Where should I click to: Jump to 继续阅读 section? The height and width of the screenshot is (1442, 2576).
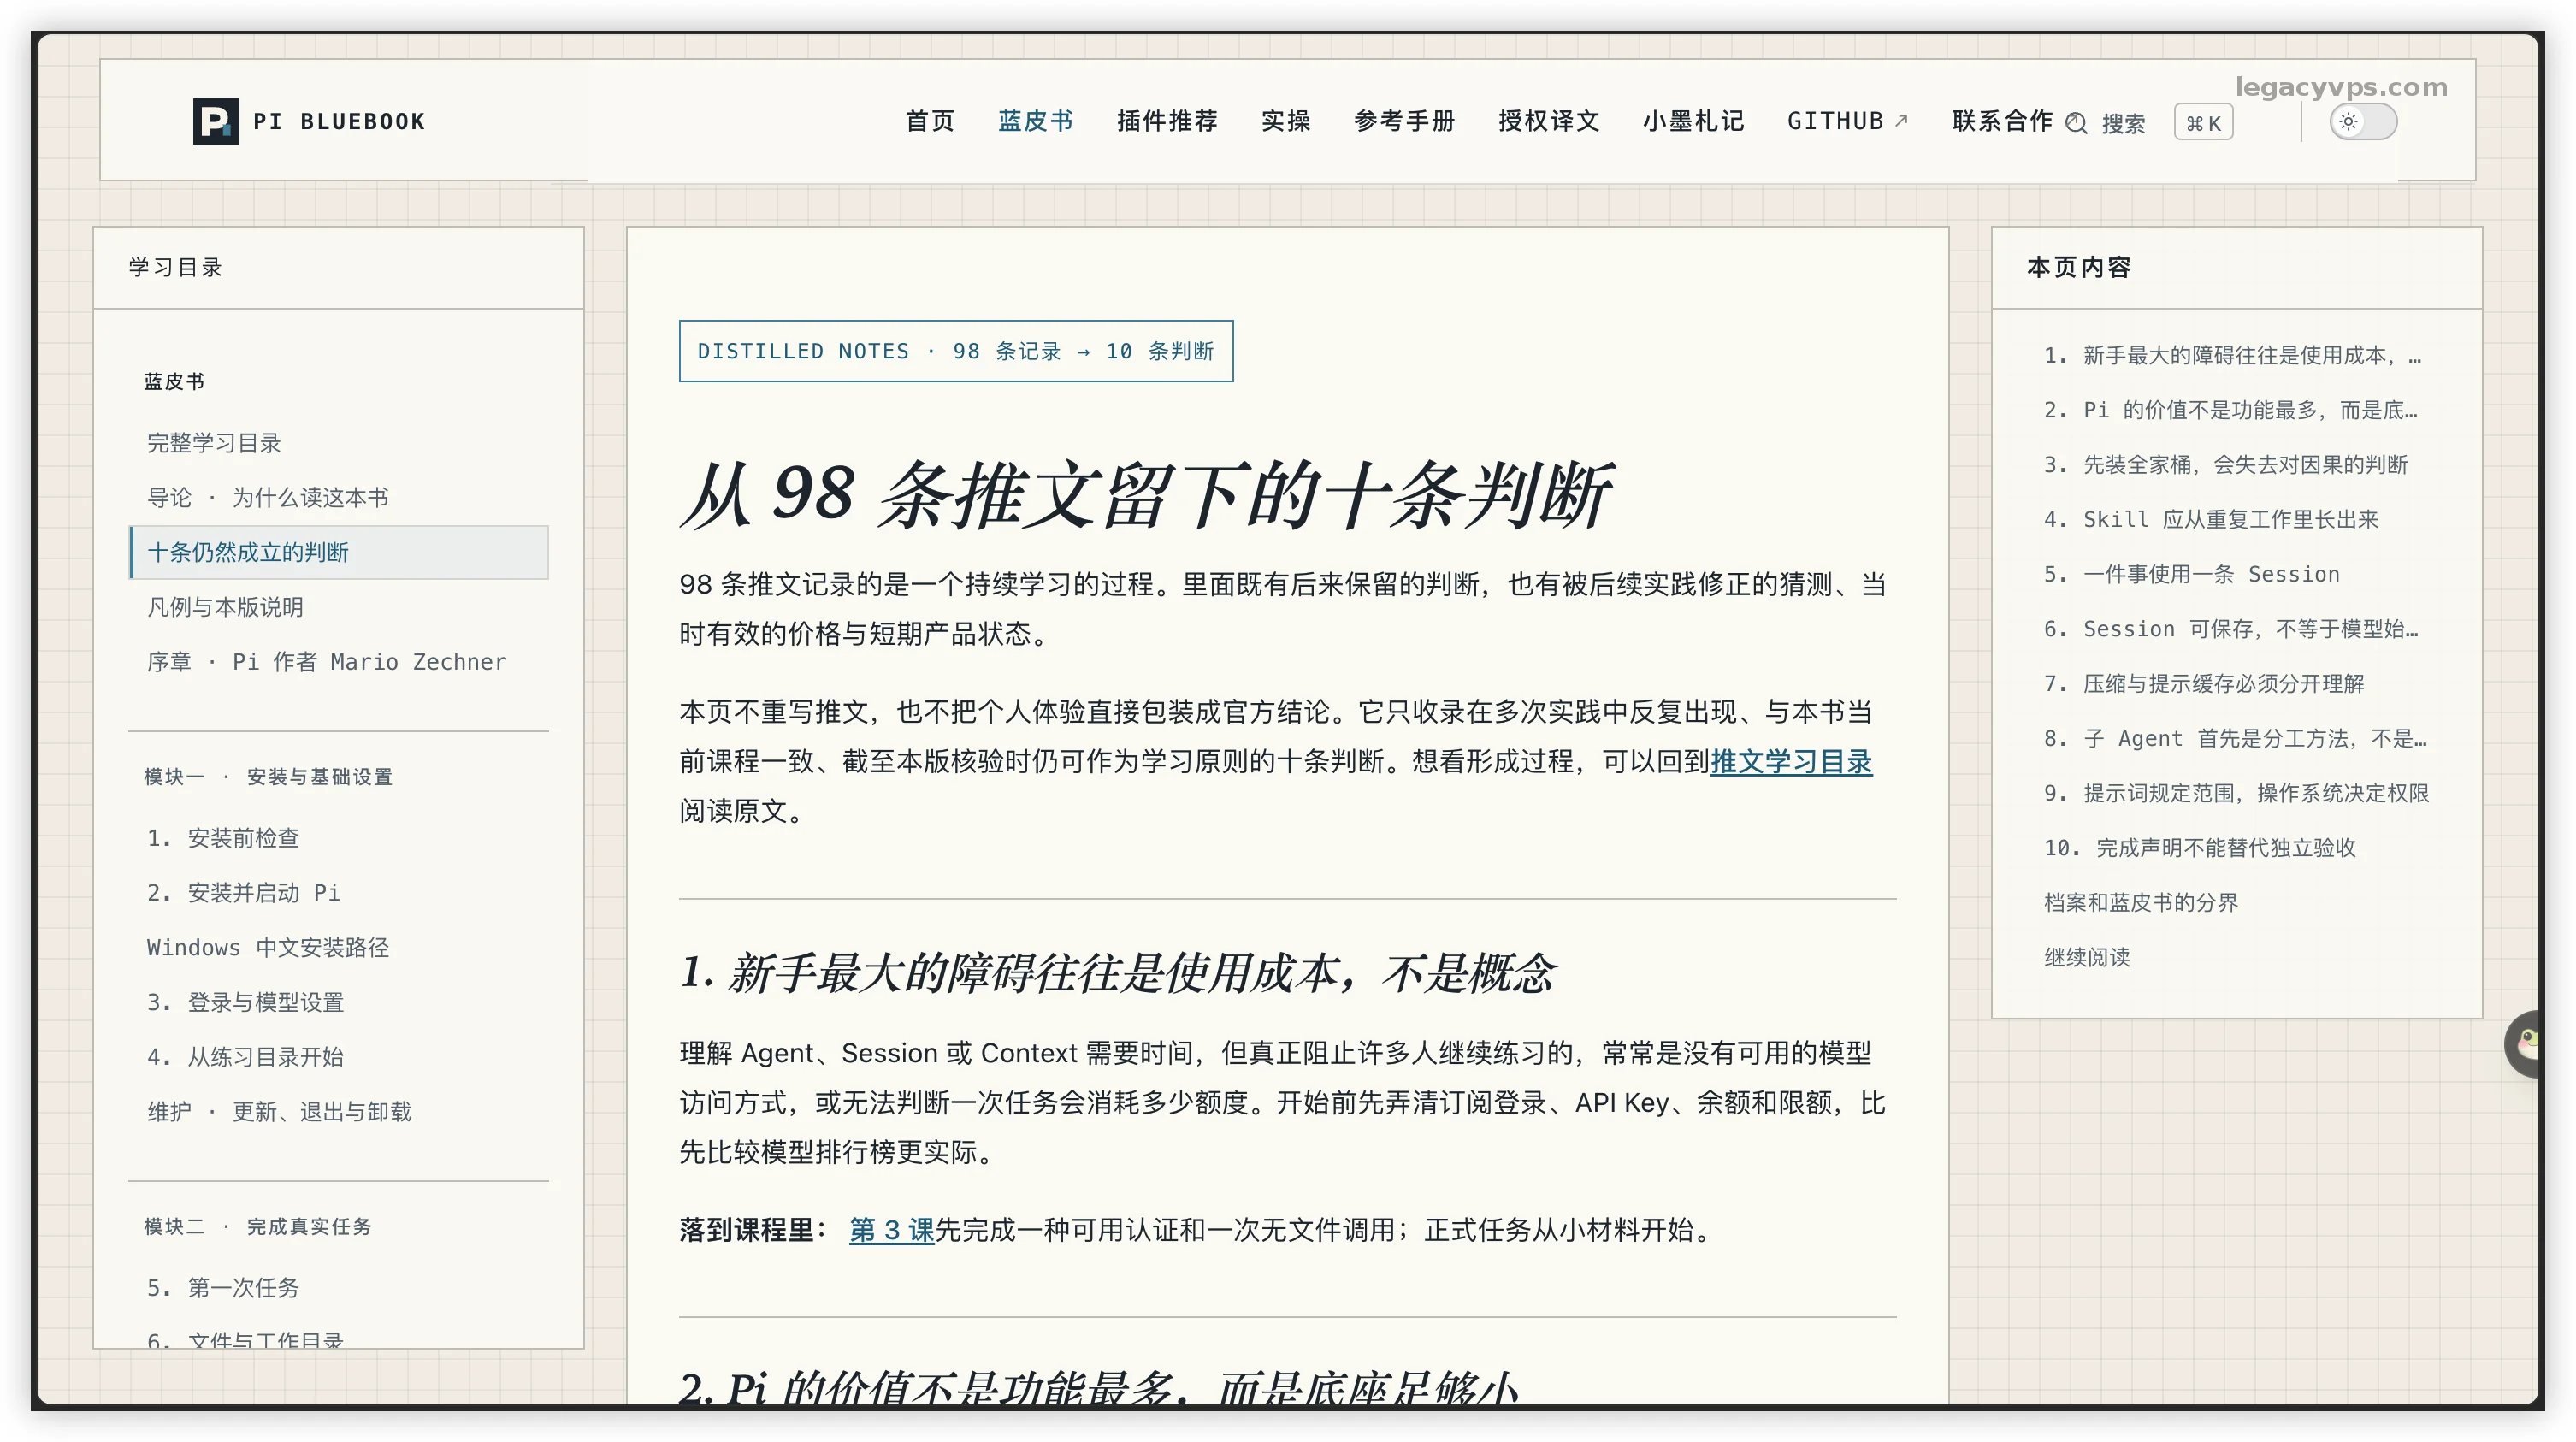2087,958
